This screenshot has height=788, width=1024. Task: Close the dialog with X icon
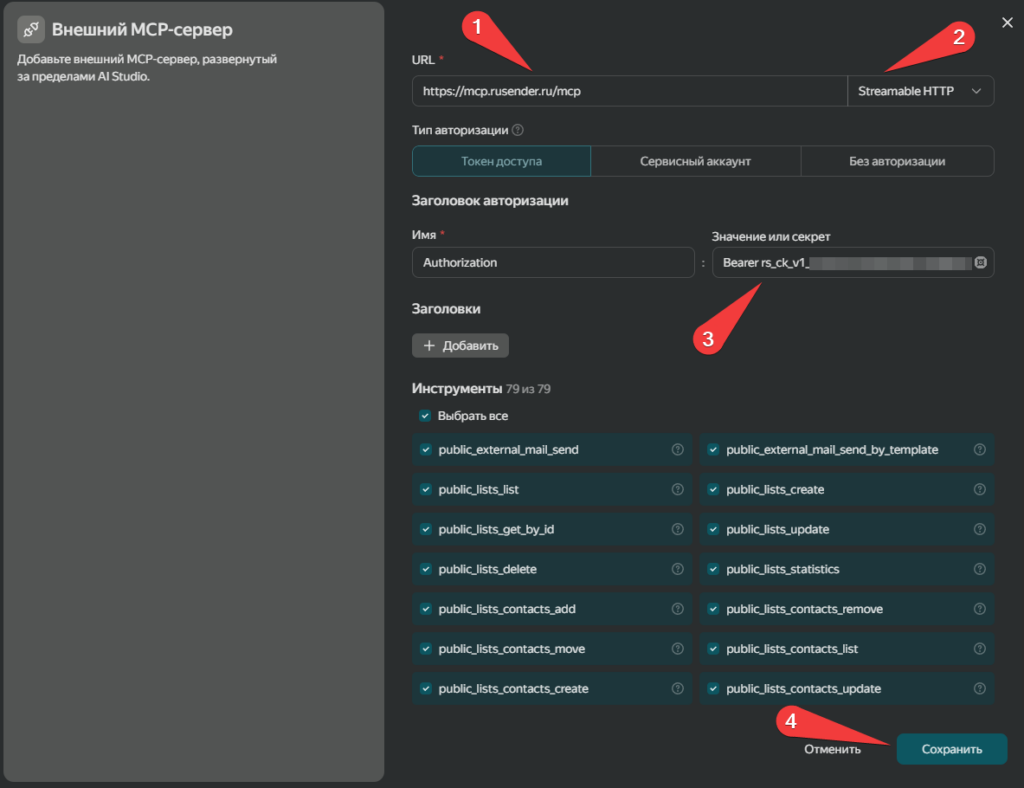pos(1007,23)
